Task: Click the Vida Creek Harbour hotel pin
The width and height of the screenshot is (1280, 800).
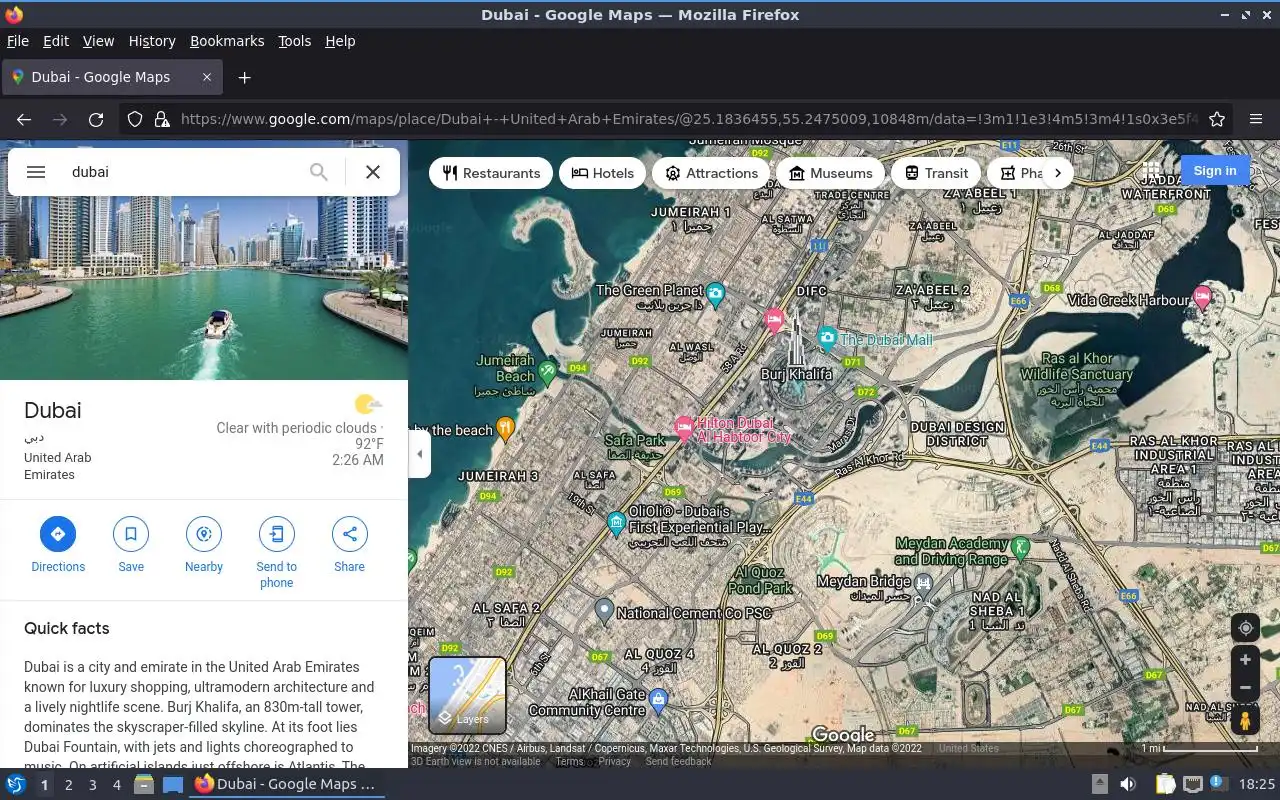Action: pos(1203,297)
